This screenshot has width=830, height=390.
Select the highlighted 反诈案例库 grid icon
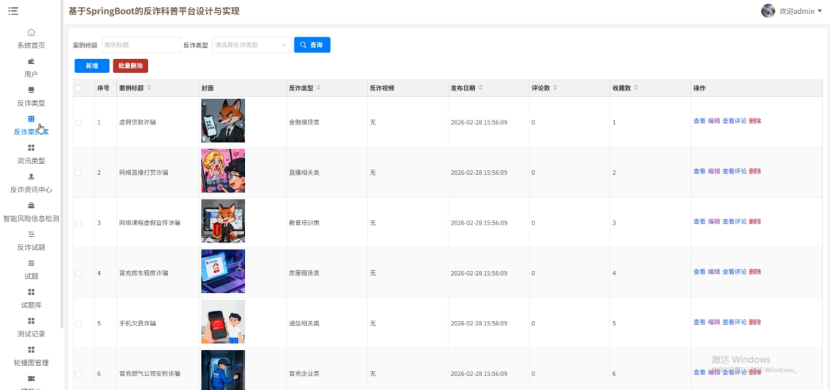(x=31, y=119)
